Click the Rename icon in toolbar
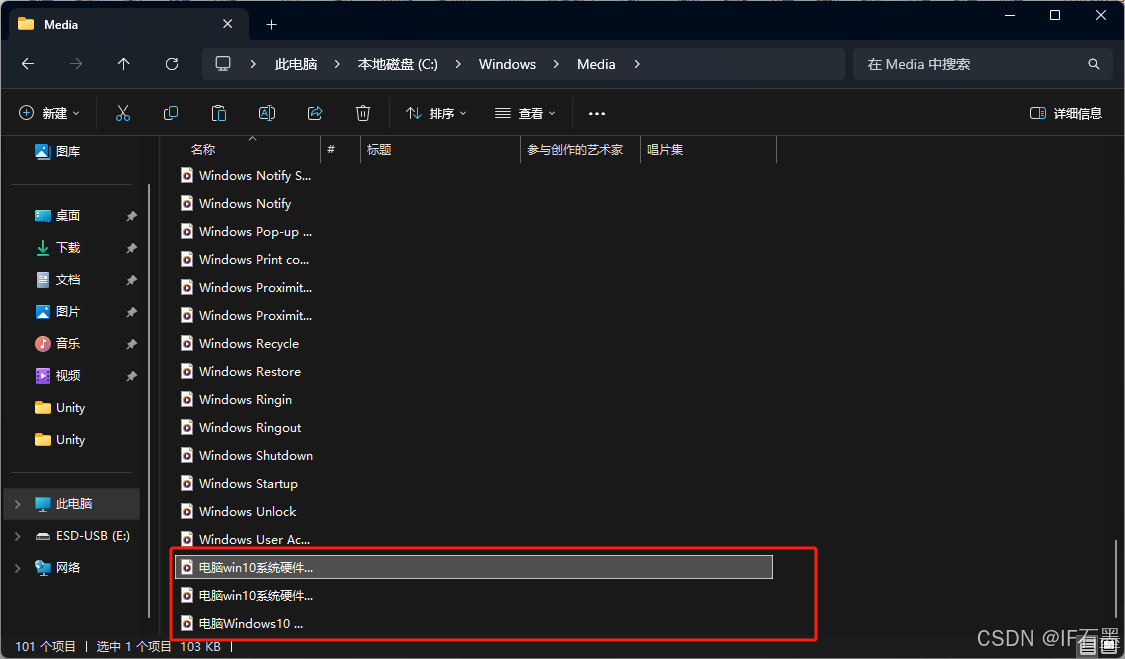Viewport: 1125px width, 659px height. (267, 113)
